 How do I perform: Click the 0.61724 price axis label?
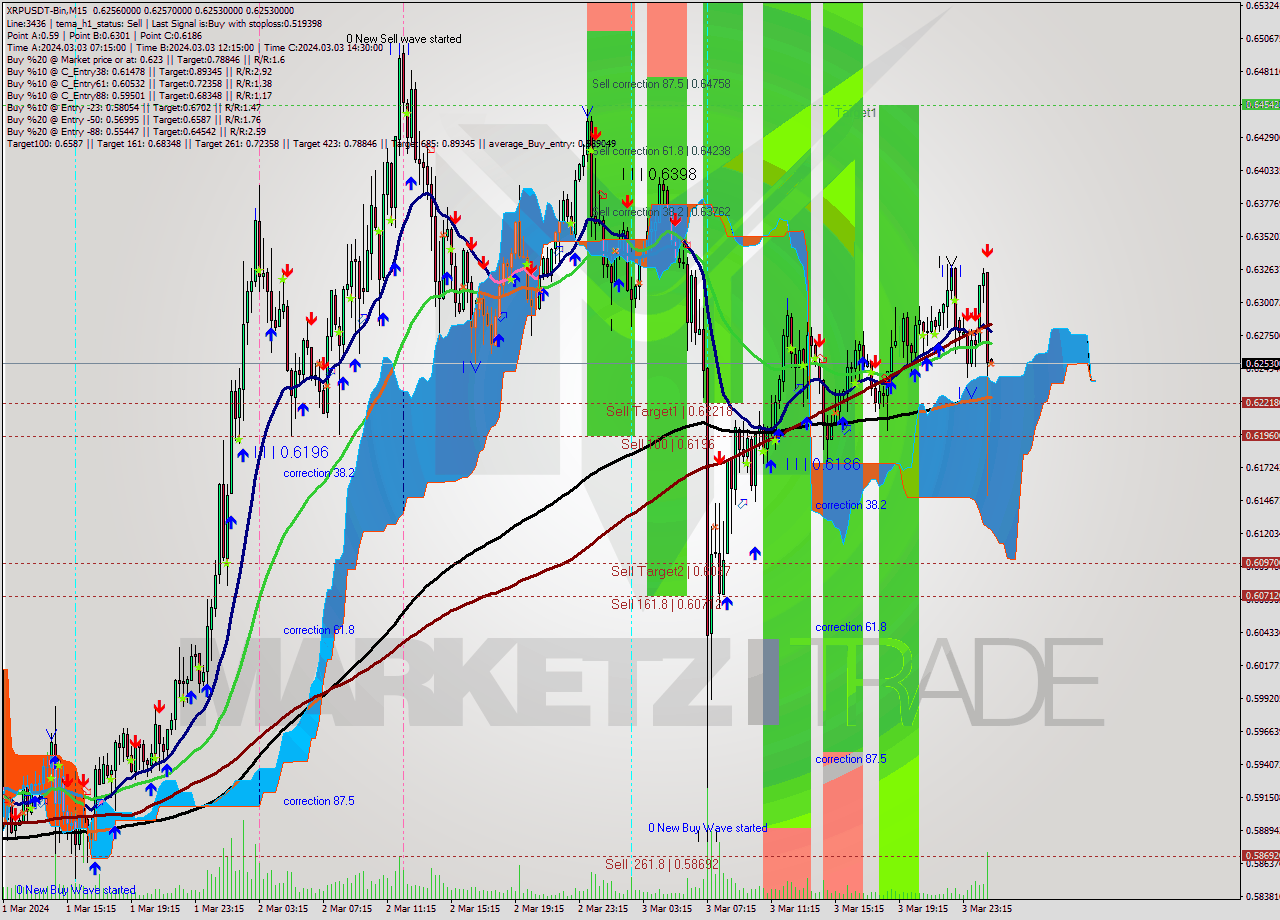coord(1262,467)
